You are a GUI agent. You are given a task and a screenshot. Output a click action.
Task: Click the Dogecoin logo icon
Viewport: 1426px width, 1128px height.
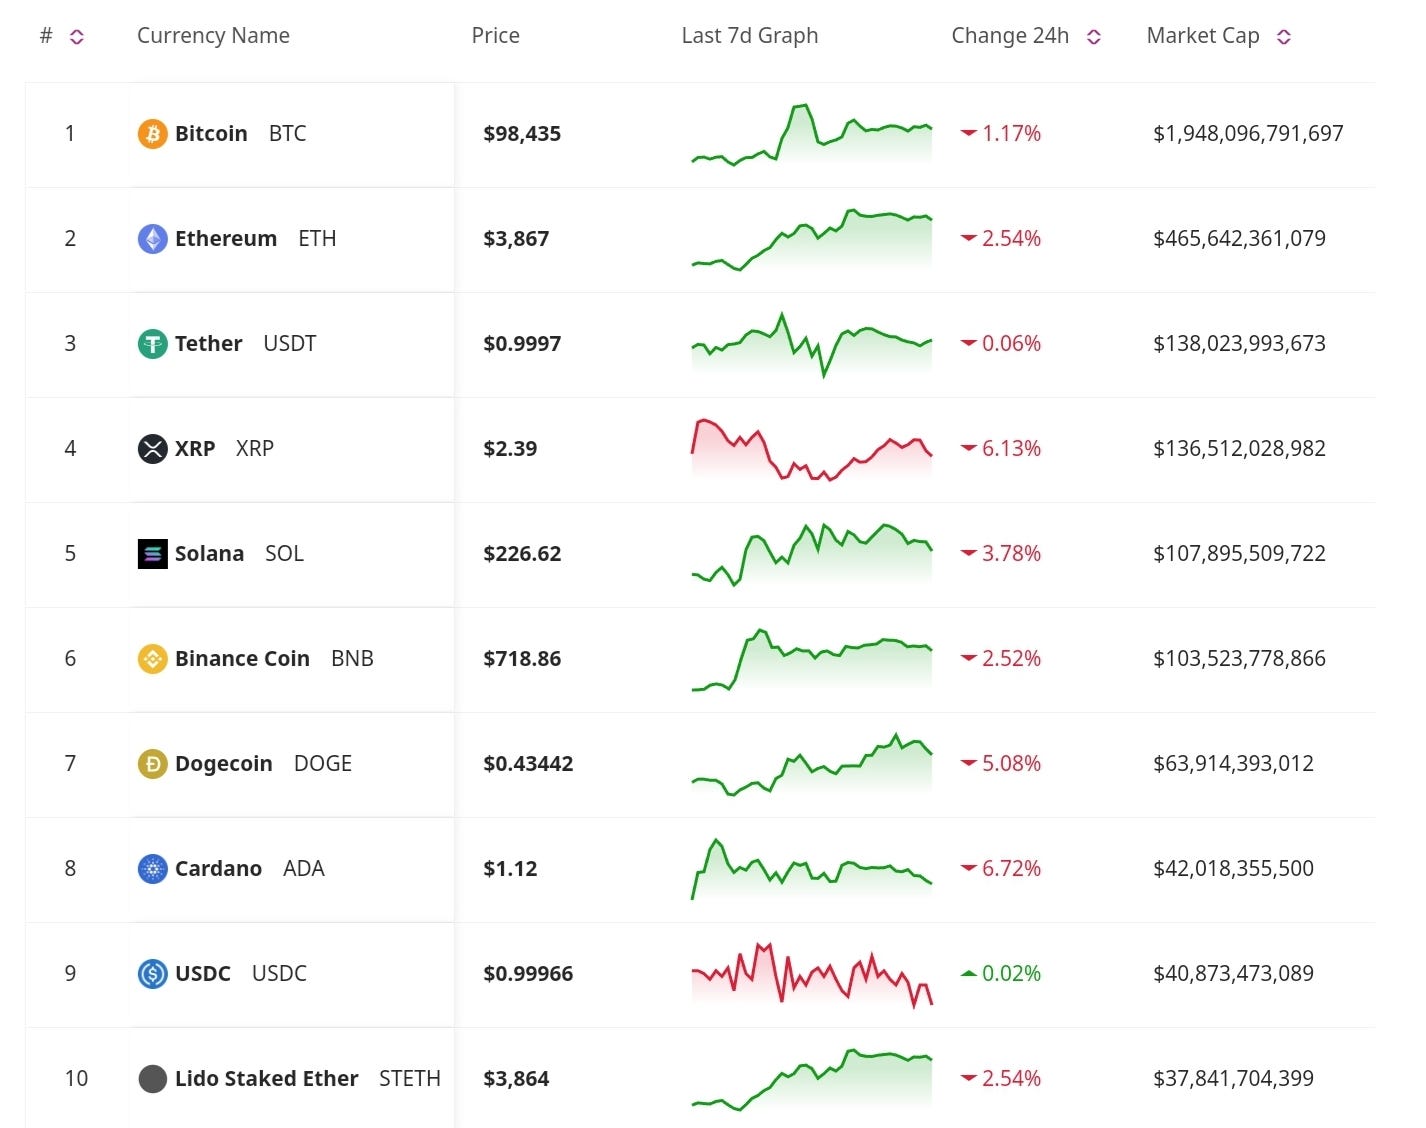(152, 764)
